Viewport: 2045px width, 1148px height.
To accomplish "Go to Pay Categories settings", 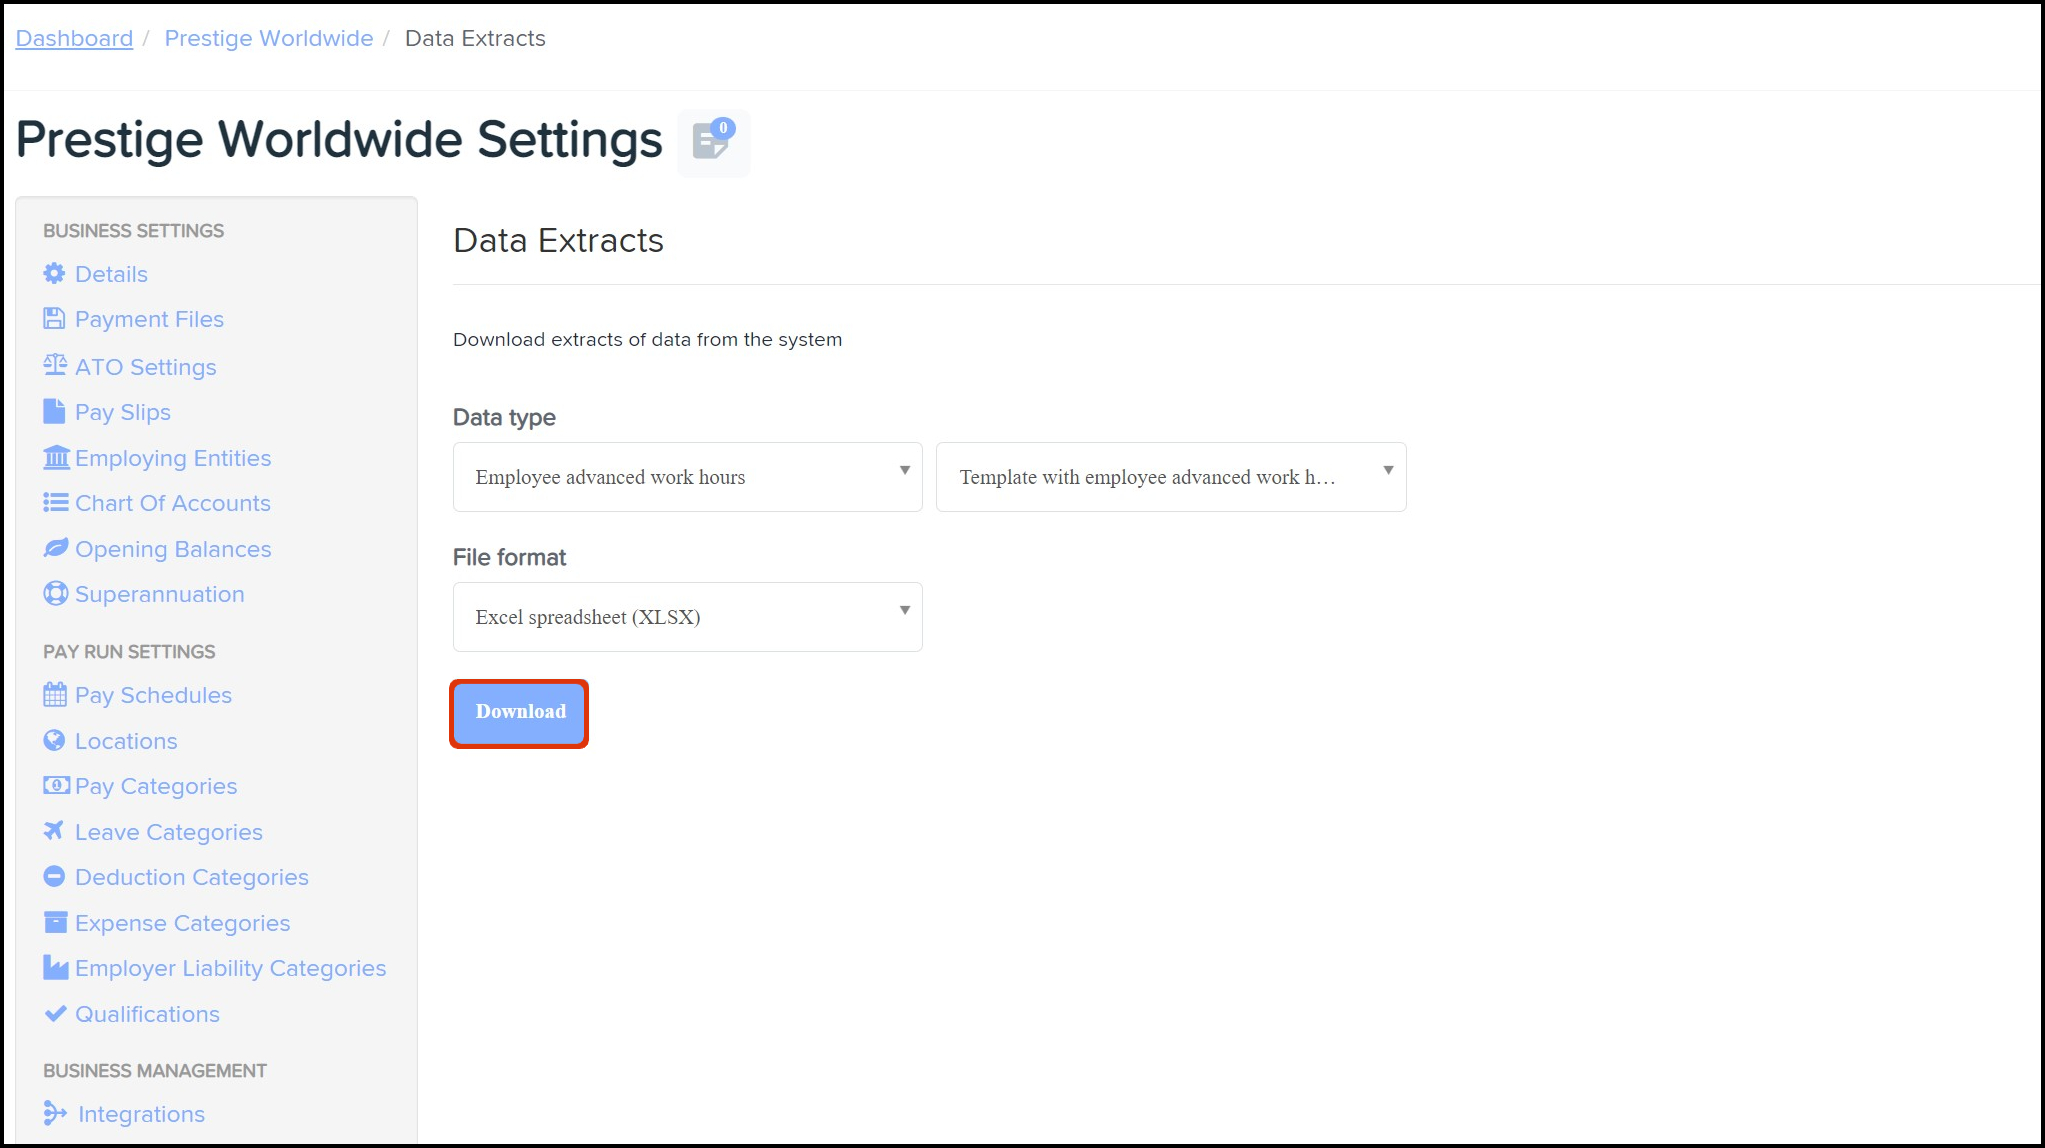I will [x=156, y=786].
